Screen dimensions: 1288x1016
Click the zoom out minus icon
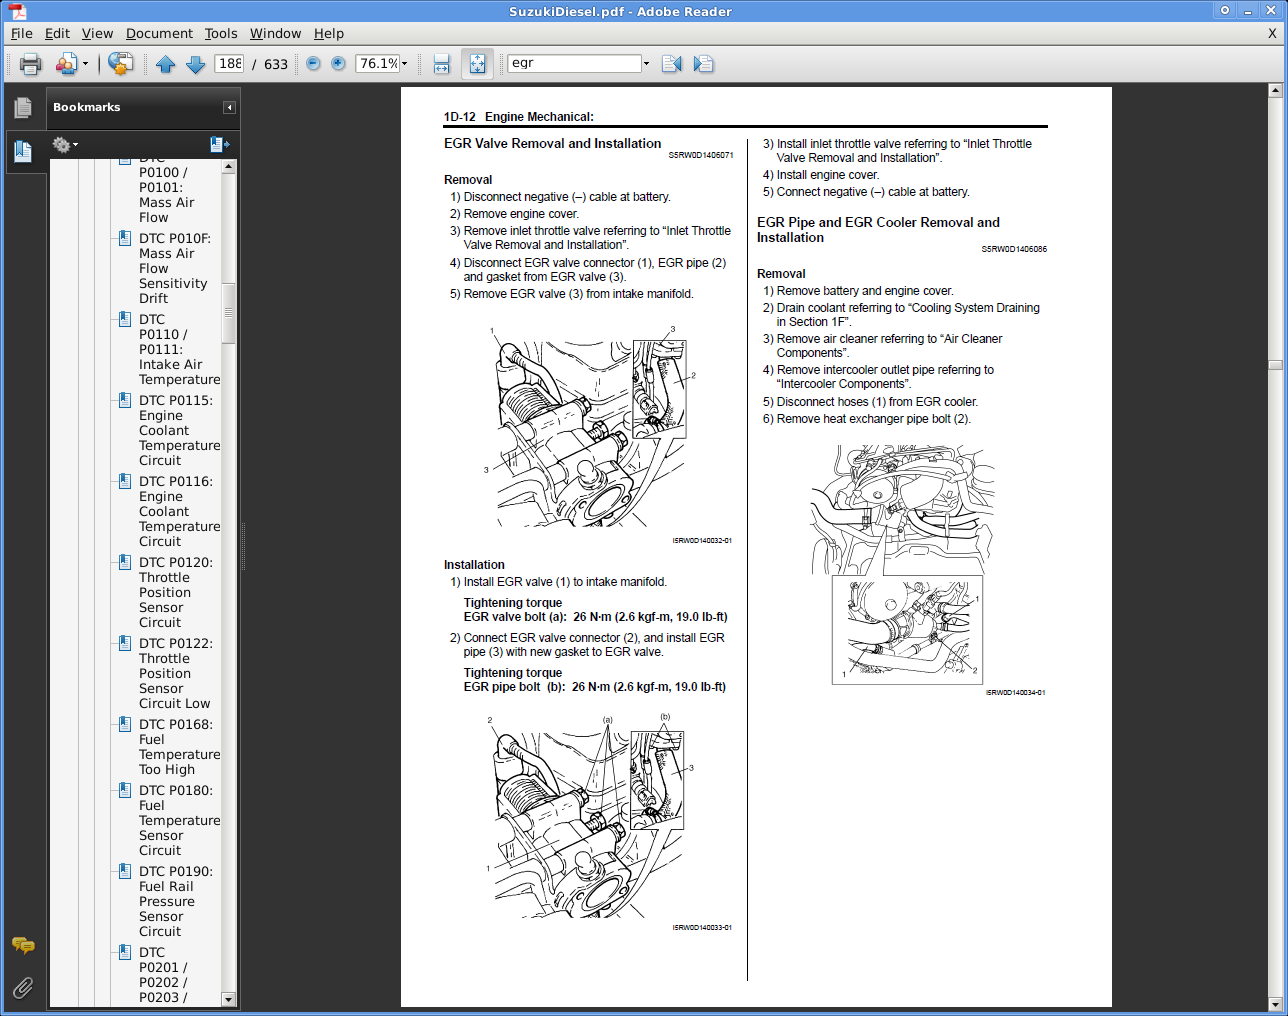point(313,63)
